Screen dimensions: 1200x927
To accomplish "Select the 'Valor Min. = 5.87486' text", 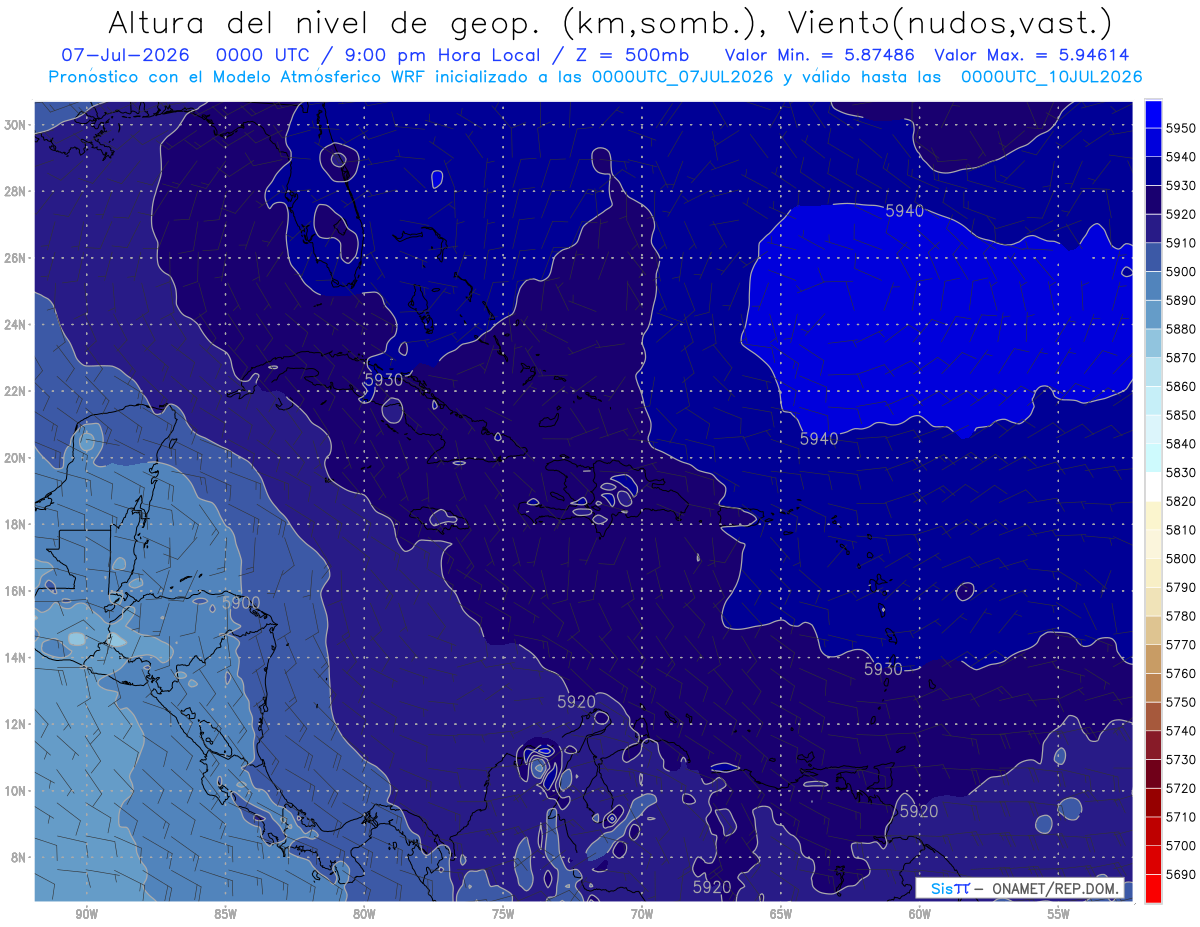I will [820, 55].
